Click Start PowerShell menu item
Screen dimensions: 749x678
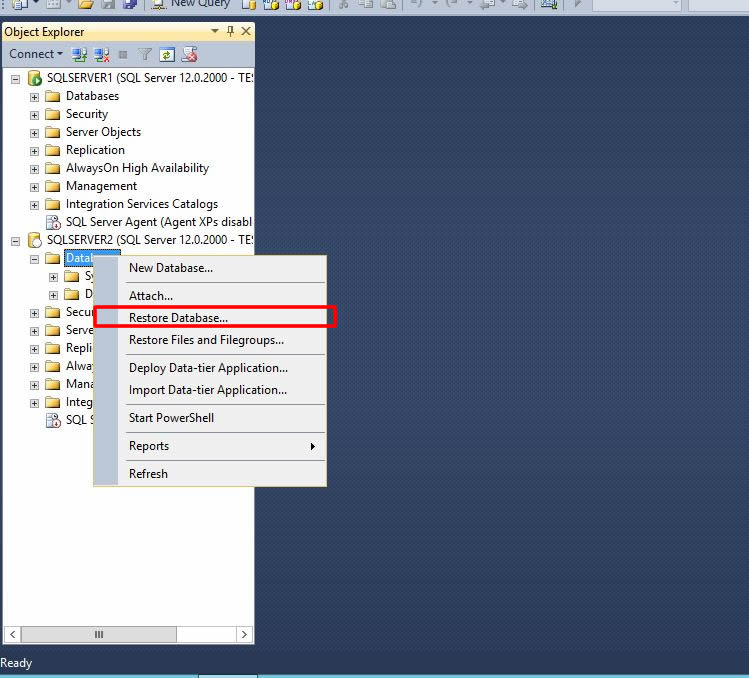click(171, 418)
